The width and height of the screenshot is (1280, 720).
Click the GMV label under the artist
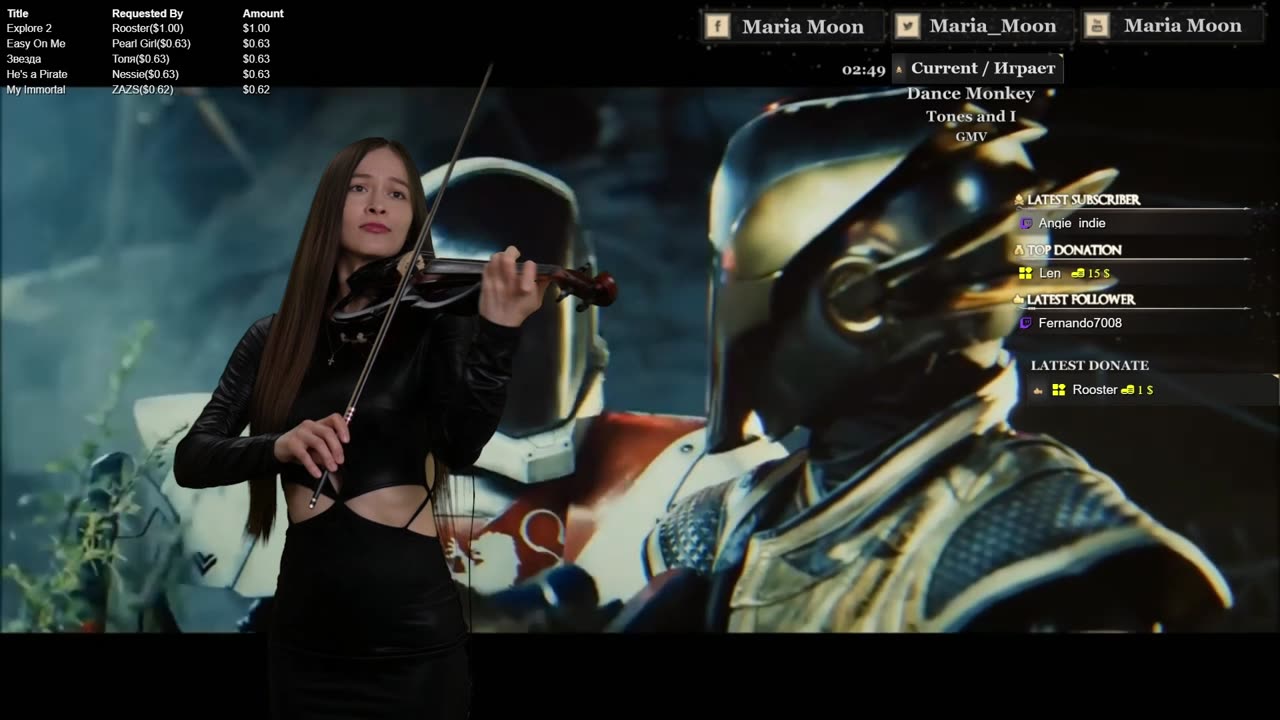(x=971, y=137)
